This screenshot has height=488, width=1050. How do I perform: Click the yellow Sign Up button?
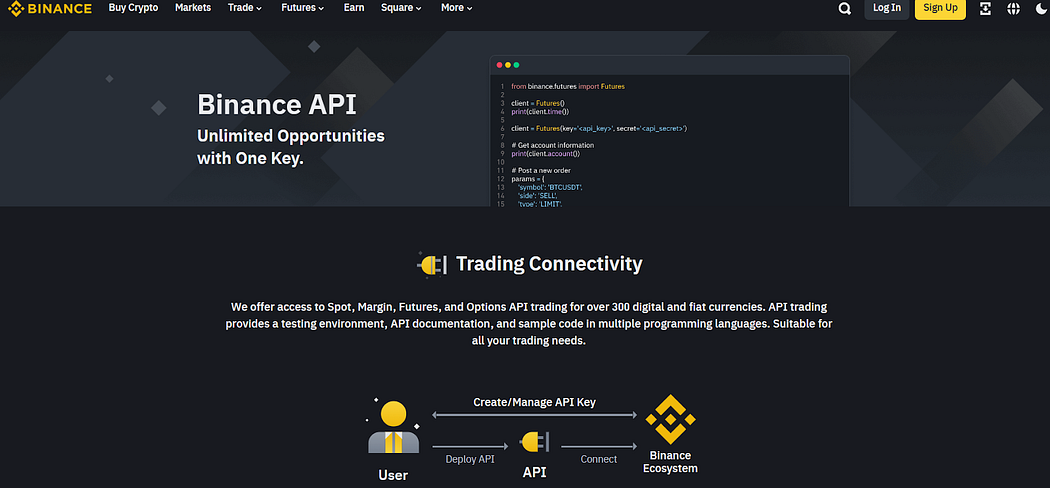click(940, 8)
